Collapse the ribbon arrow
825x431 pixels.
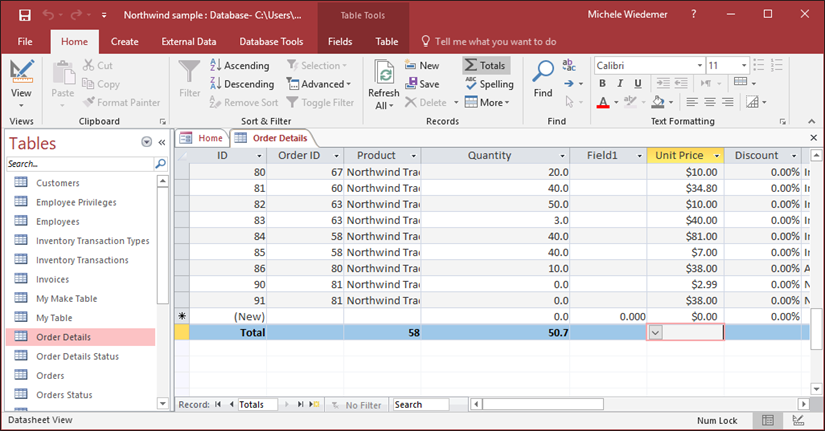click(x=812, y=121)
